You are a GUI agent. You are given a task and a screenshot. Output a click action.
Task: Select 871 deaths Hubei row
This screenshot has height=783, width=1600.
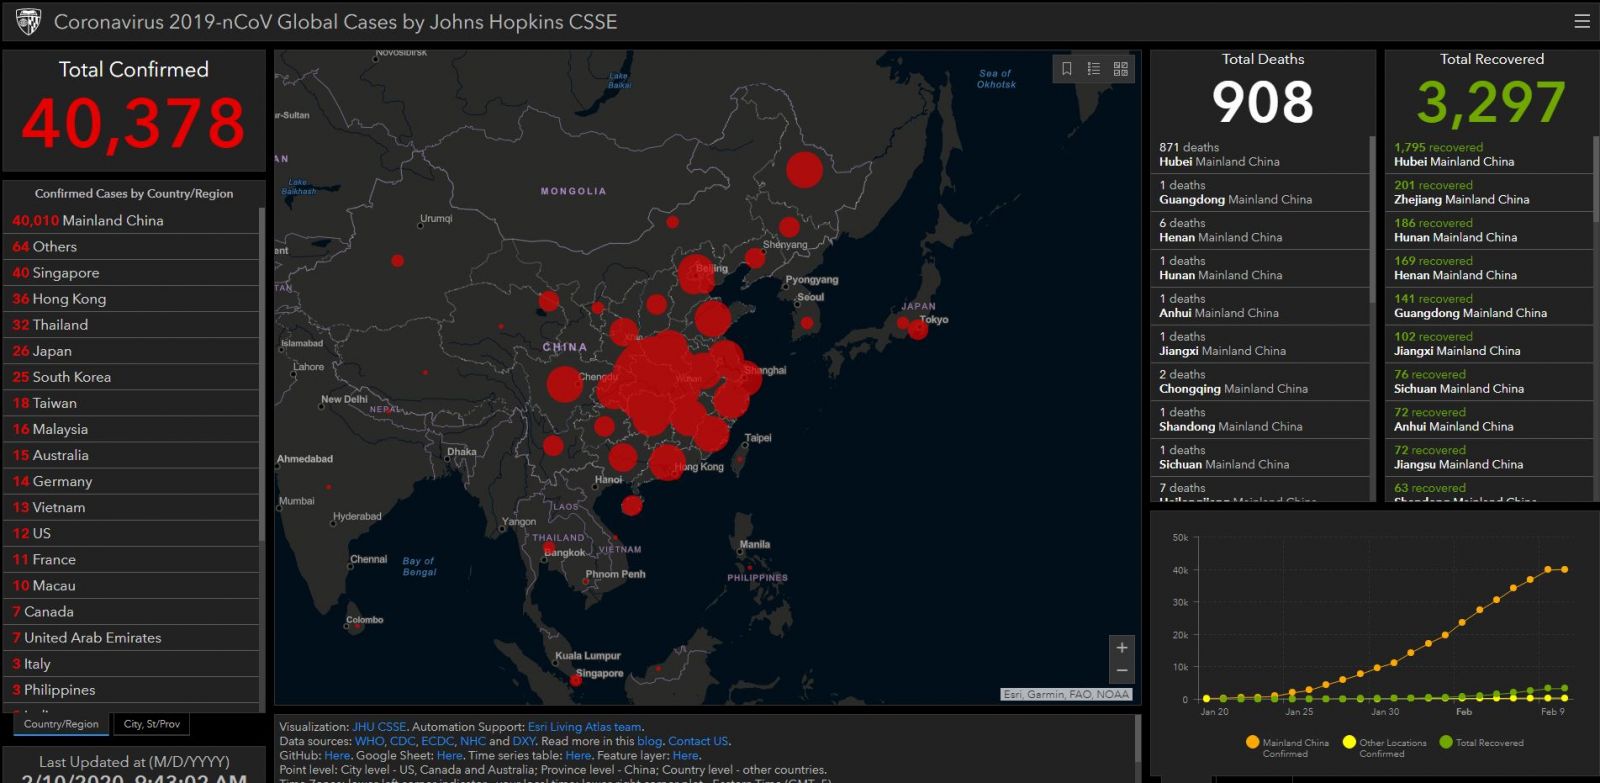click(1259, 154)
